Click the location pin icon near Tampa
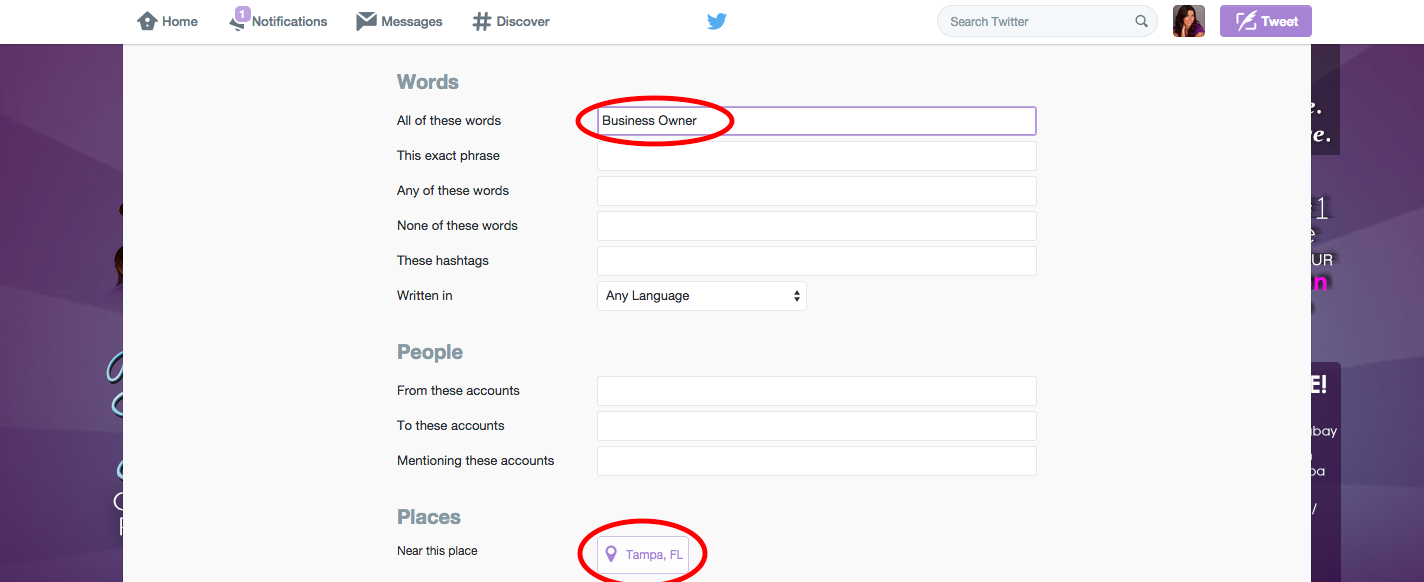Image resolution: width=1424 pixels, height=582 pixels. 611,554
